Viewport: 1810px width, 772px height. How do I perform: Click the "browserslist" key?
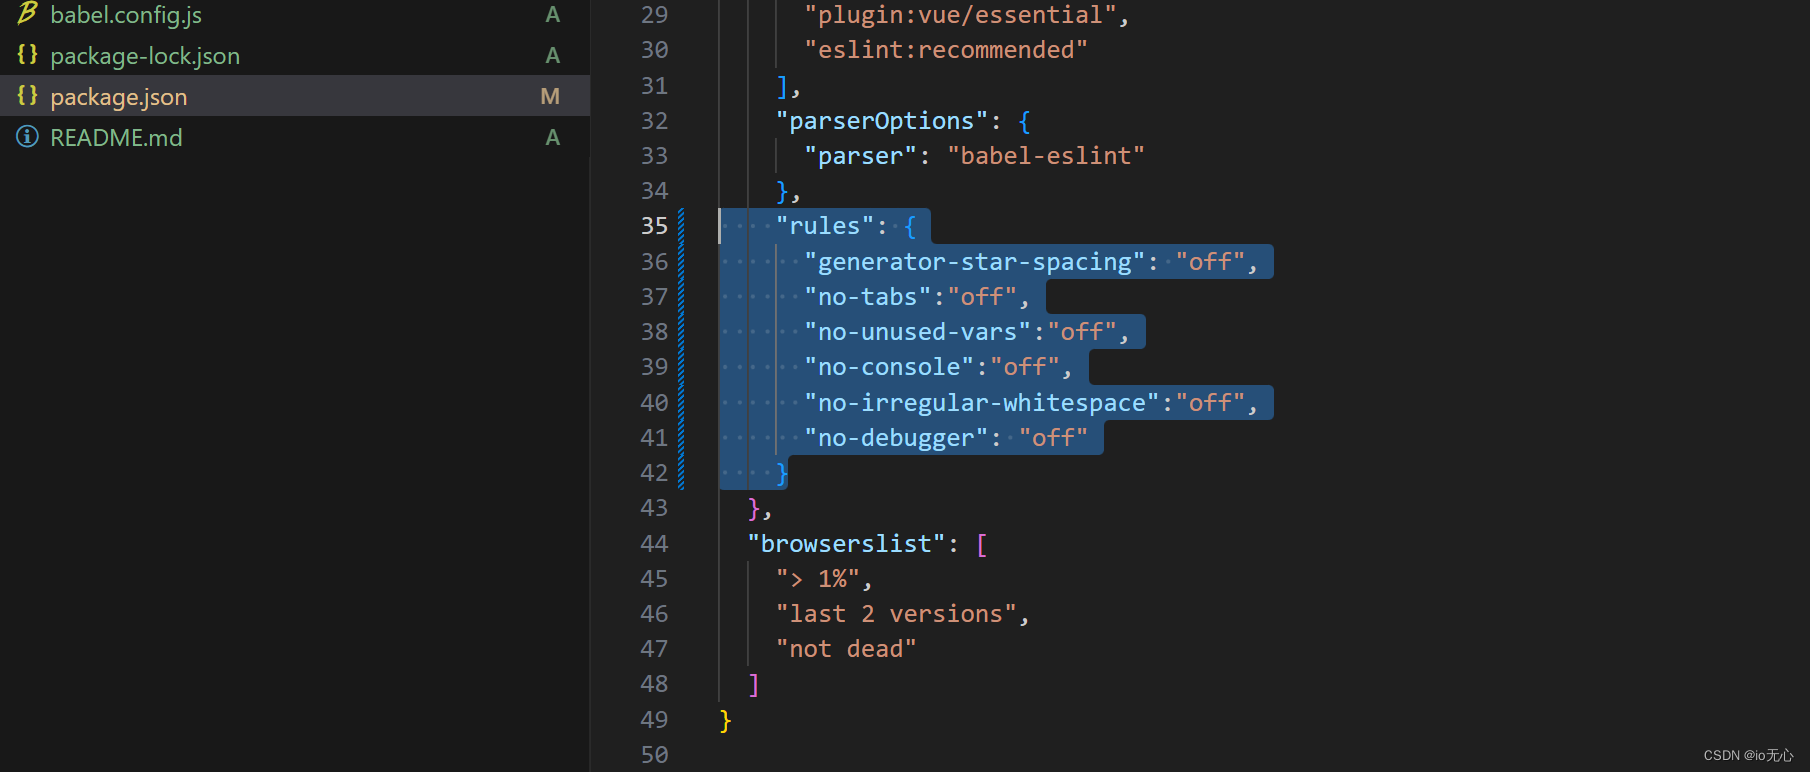(x=847, y=543)
